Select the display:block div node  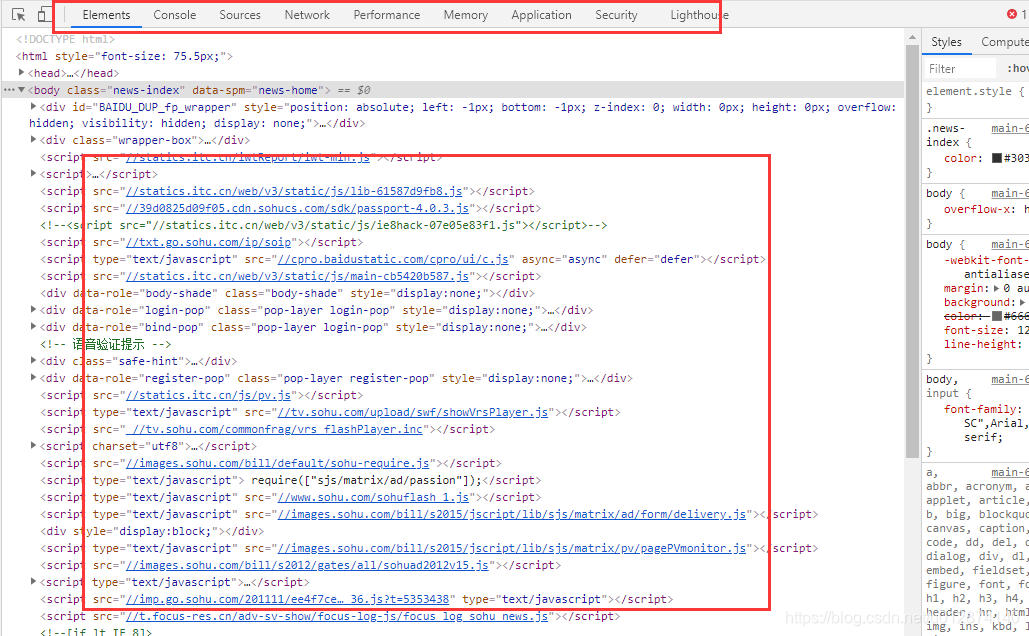point(152,531)
